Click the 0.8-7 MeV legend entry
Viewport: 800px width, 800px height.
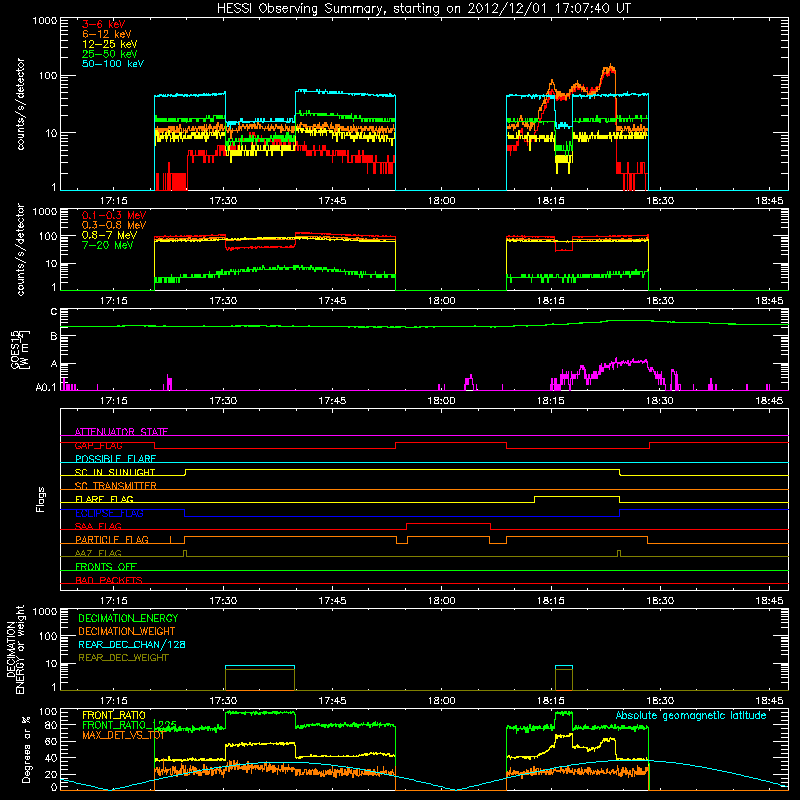109,235
